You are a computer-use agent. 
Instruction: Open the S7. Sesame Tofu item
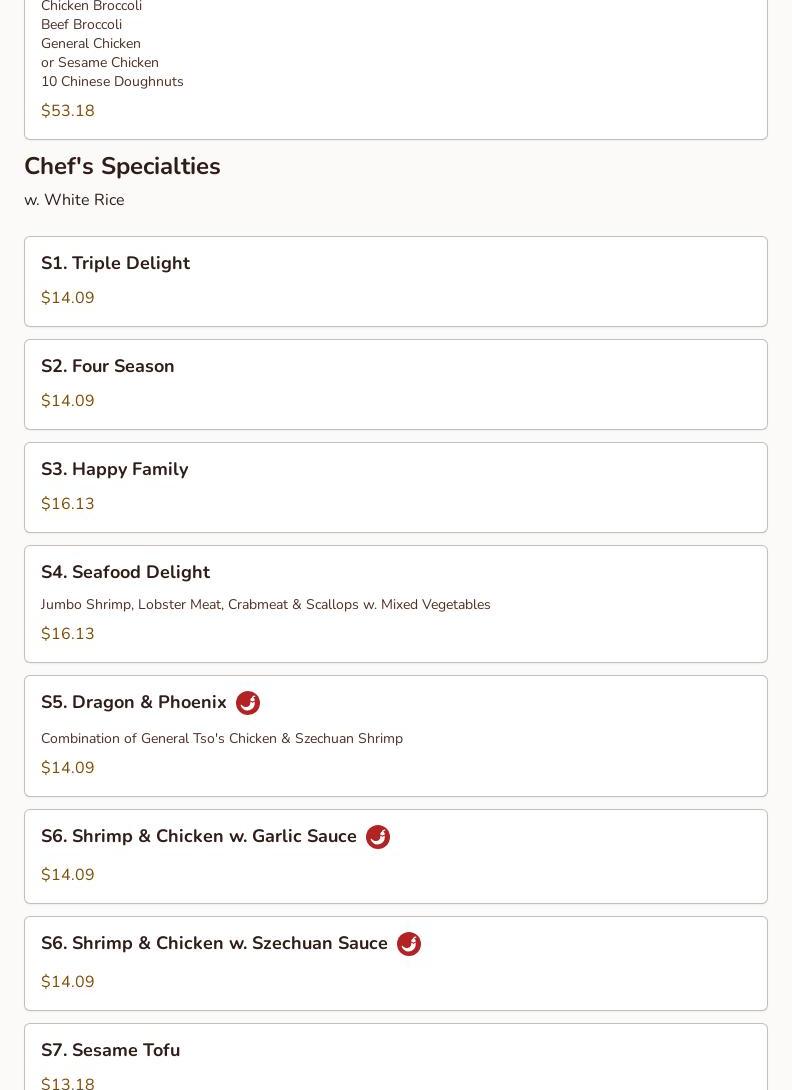(110, 1050)
